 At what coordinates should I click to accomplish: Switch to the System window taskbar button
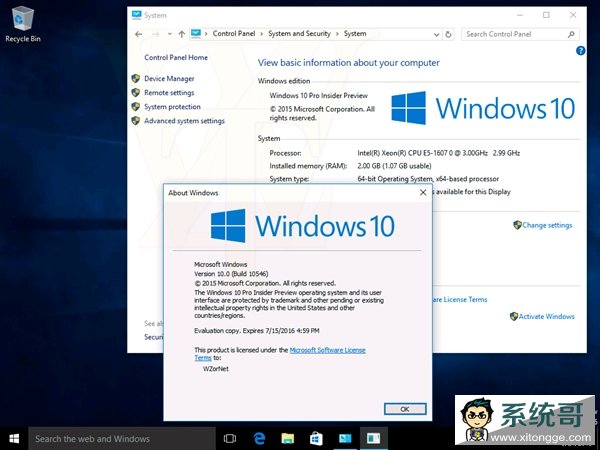click(345, 439)
